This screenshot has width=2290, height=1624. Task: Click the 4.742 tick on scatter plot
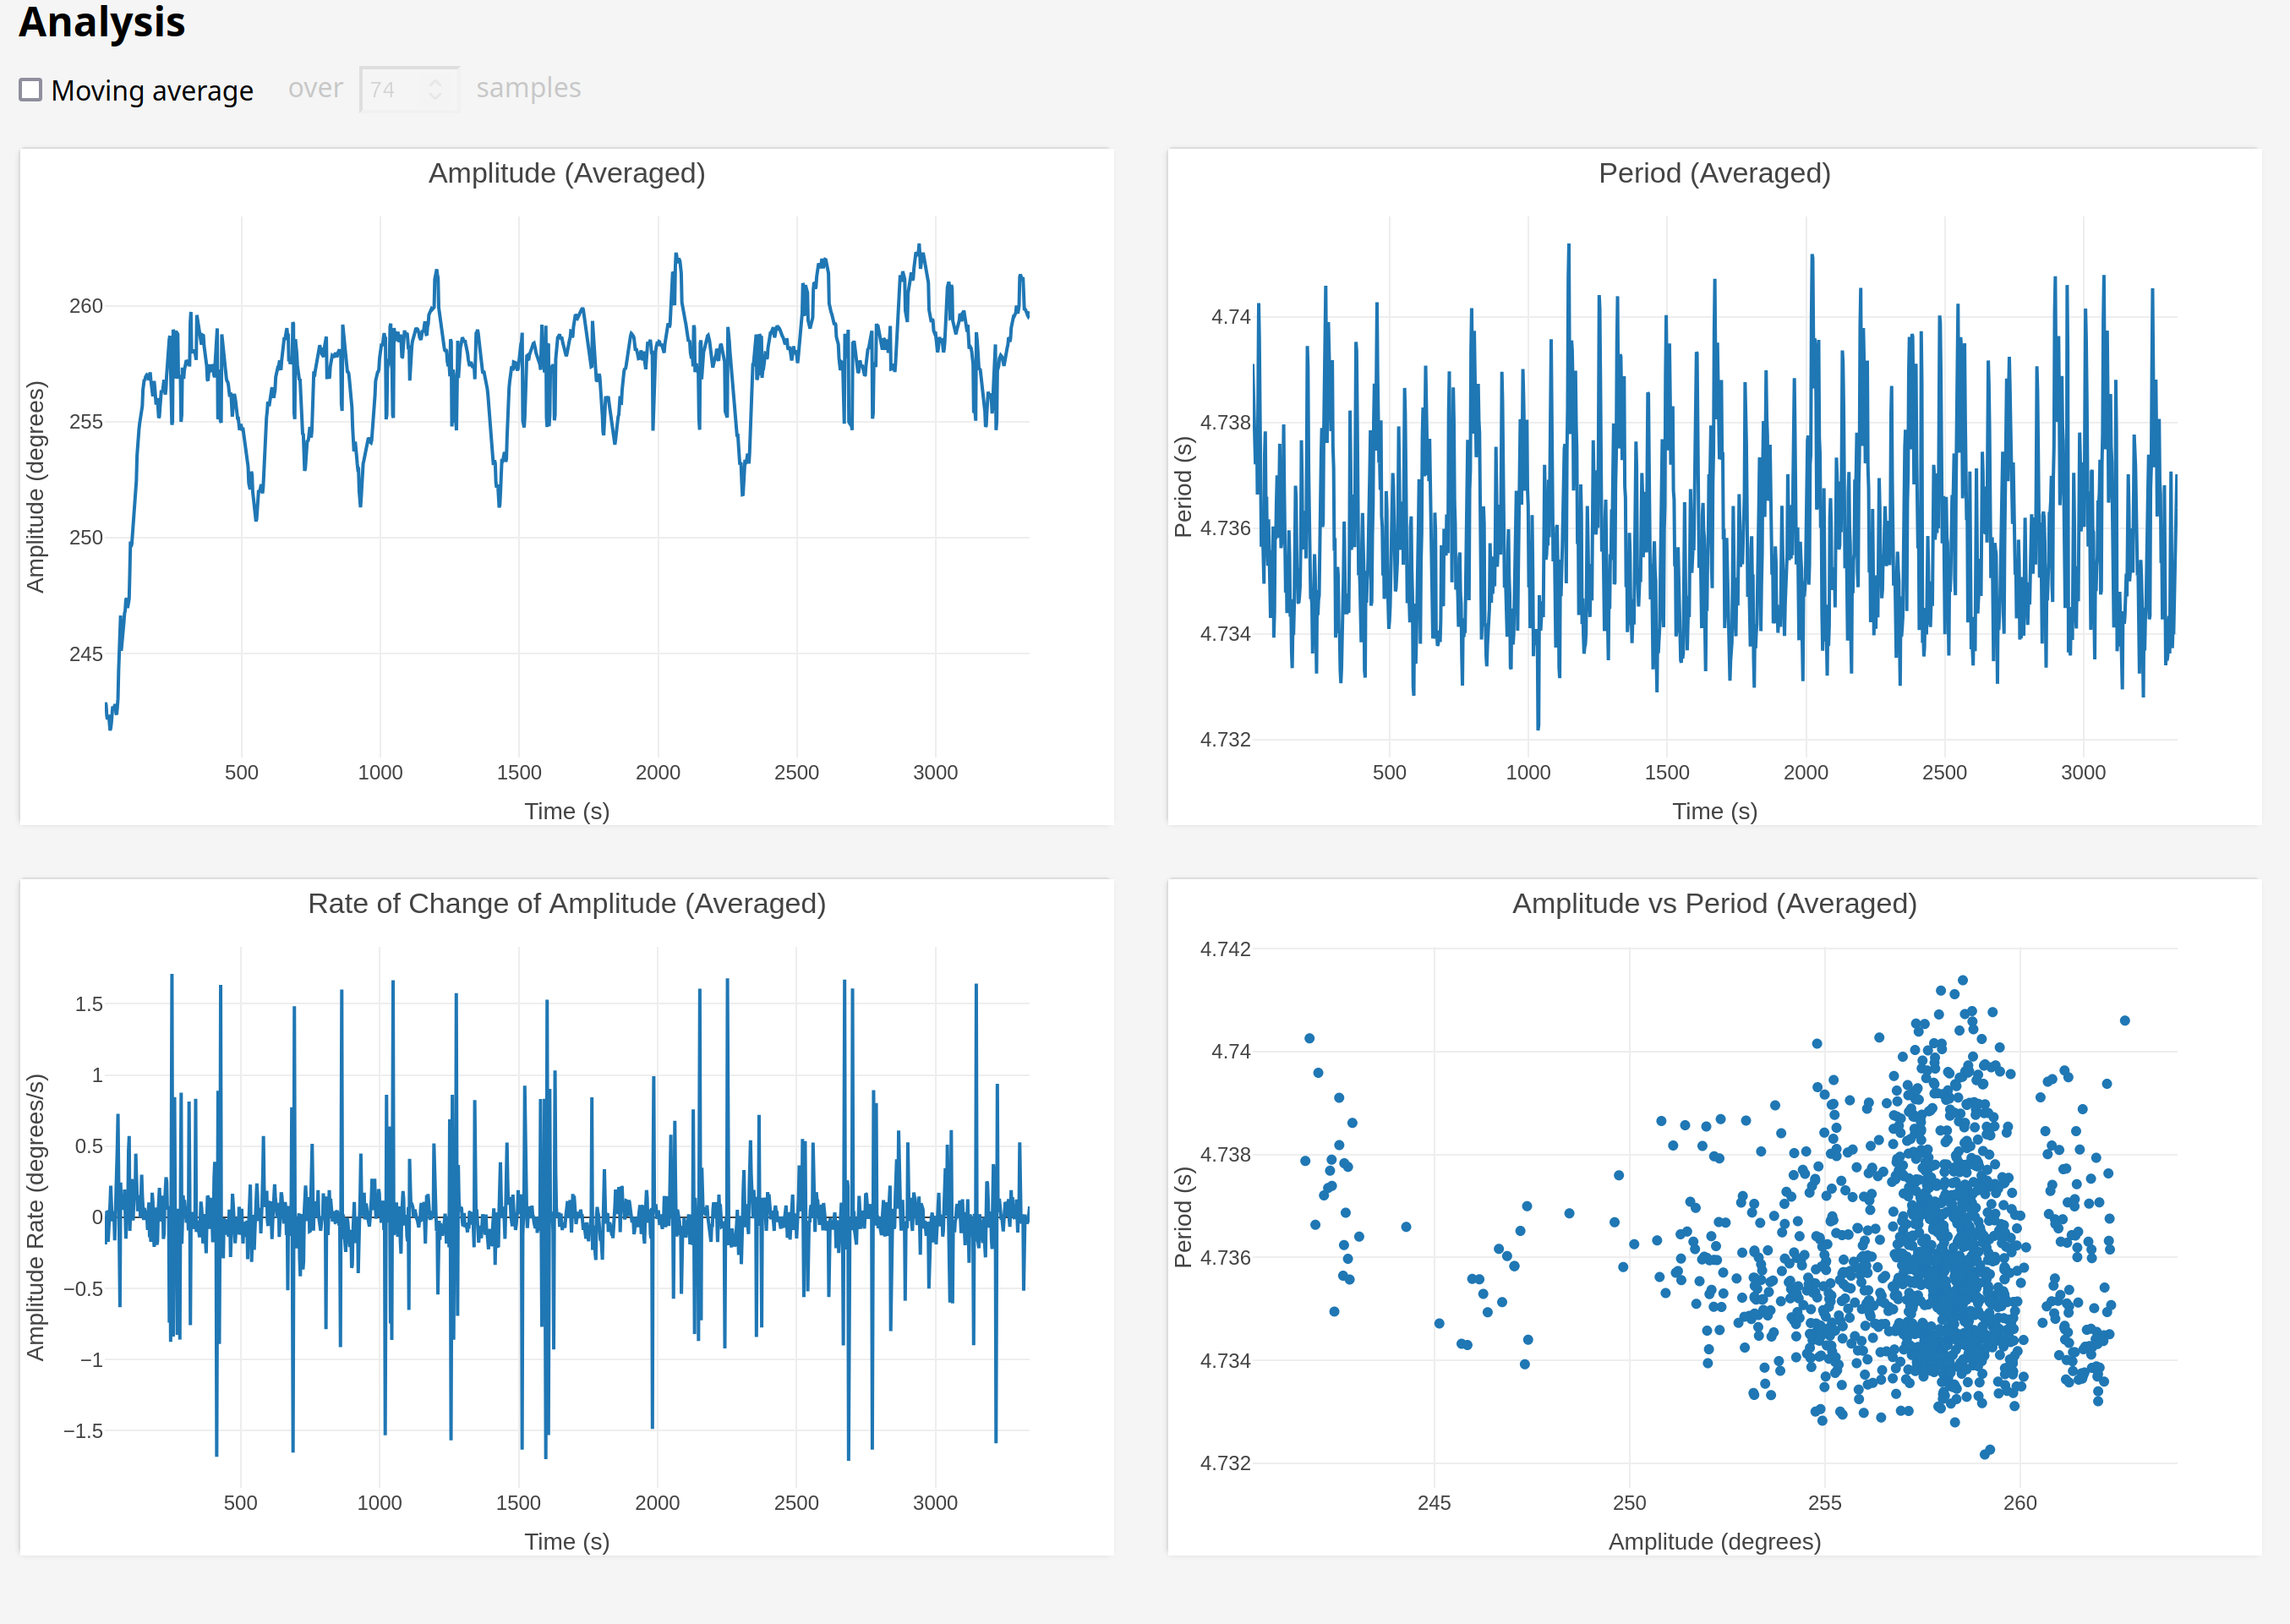[1225, 949]
